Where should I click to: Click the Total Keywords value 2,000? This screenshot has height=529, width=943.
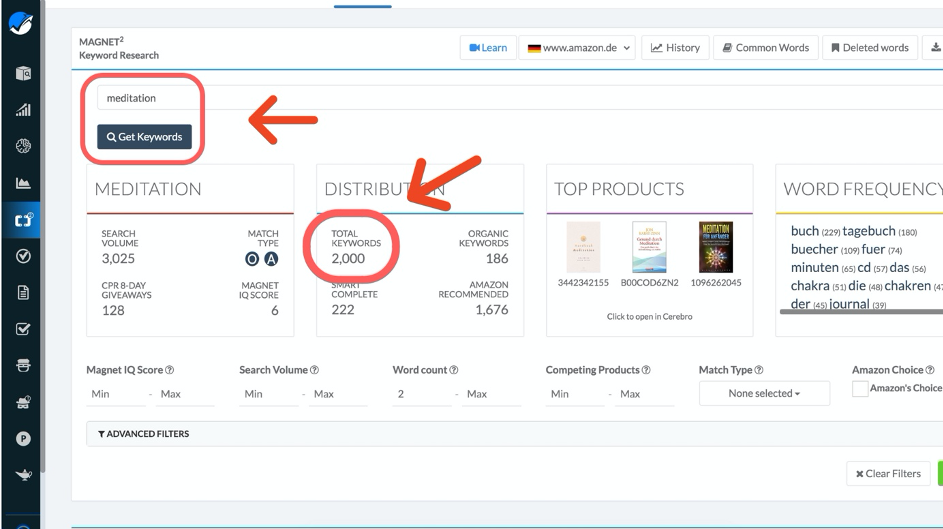(348, 259)
